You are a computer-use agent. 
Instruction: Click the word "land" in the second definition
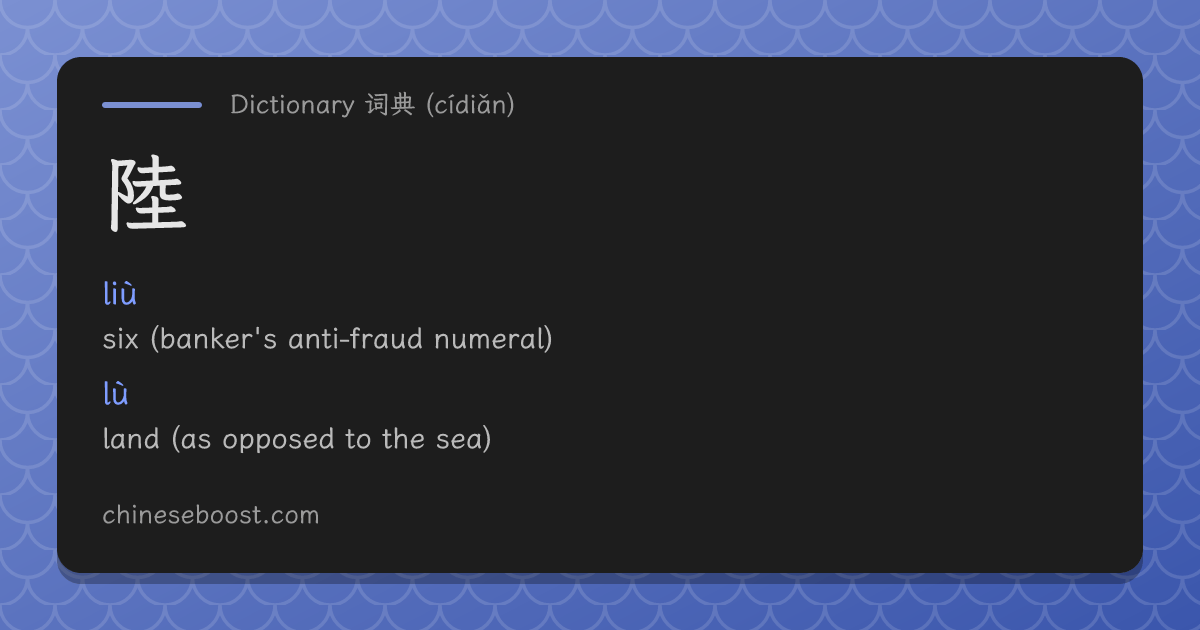click(131, 439)
